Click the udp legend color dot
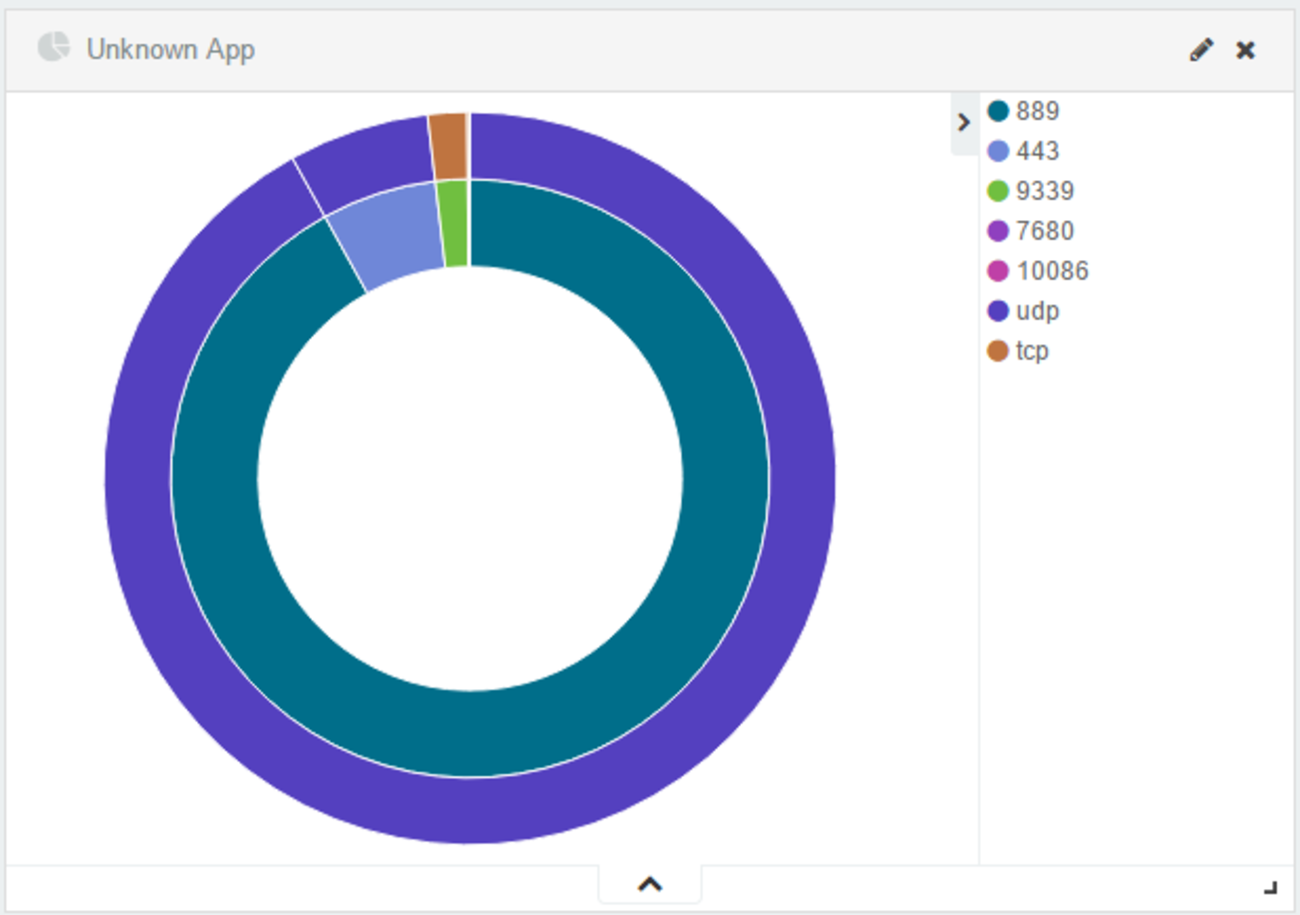The width and height of the screenshot is (1300, 915). [x=998, y=311]
